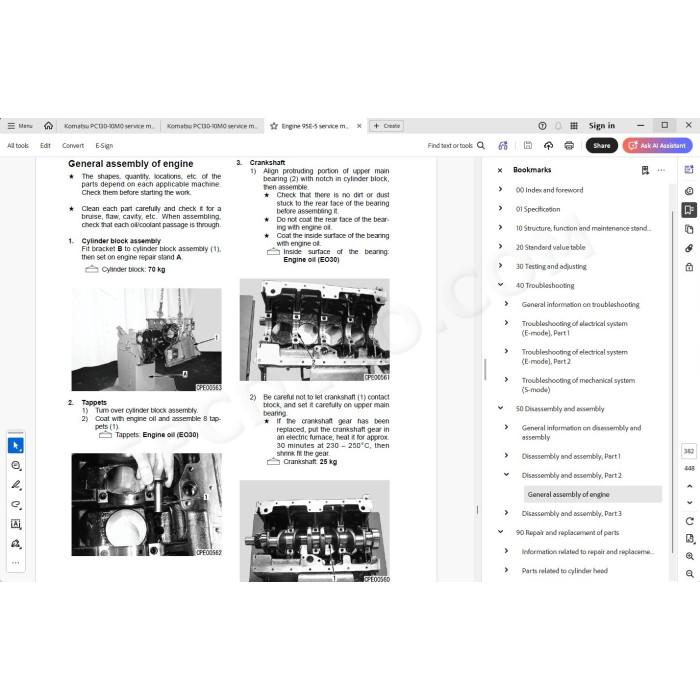Select the freehand draw loop tool
Image resolution: width=700 pixels, height=700 pixels.
[x=16, y=504]
